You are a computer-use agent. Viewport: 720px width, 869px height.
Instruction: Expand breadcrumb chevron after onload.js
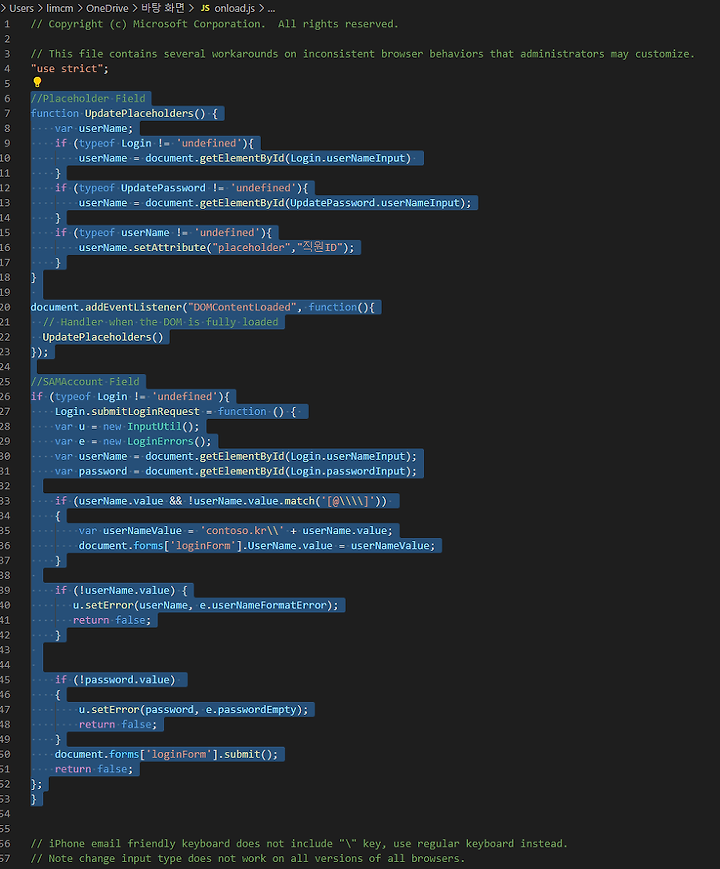[261, 8]
